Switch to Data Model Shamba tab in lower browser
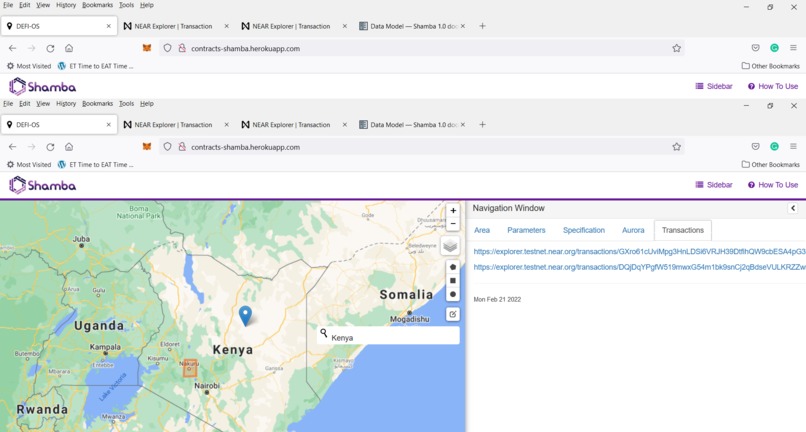 412,124
